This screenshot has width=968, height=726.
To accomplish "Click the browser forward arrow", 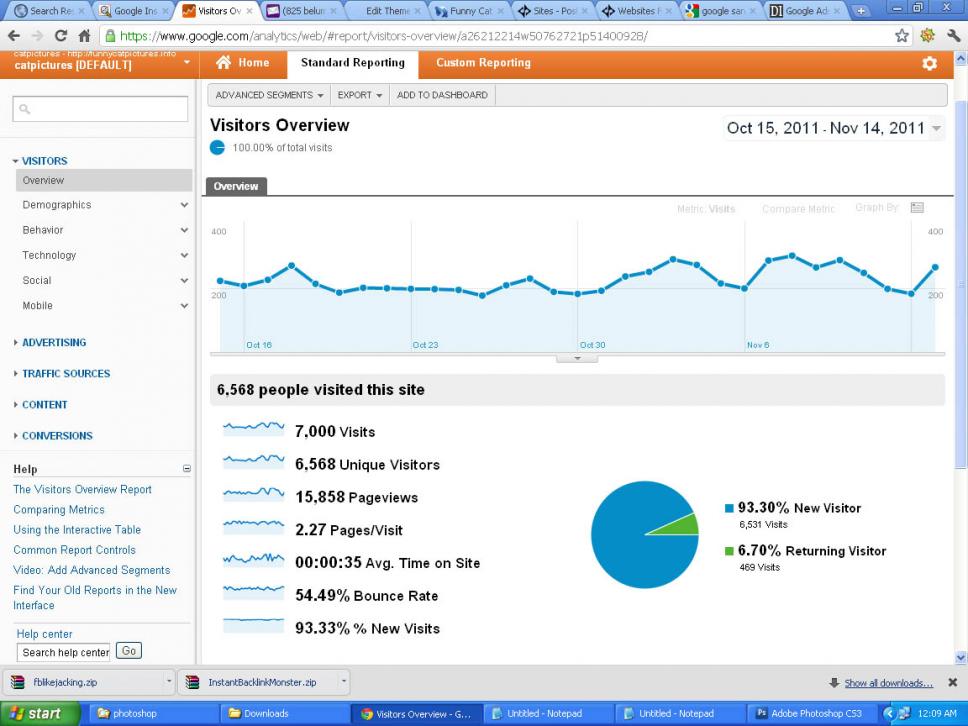I will (x=37, y=36).
